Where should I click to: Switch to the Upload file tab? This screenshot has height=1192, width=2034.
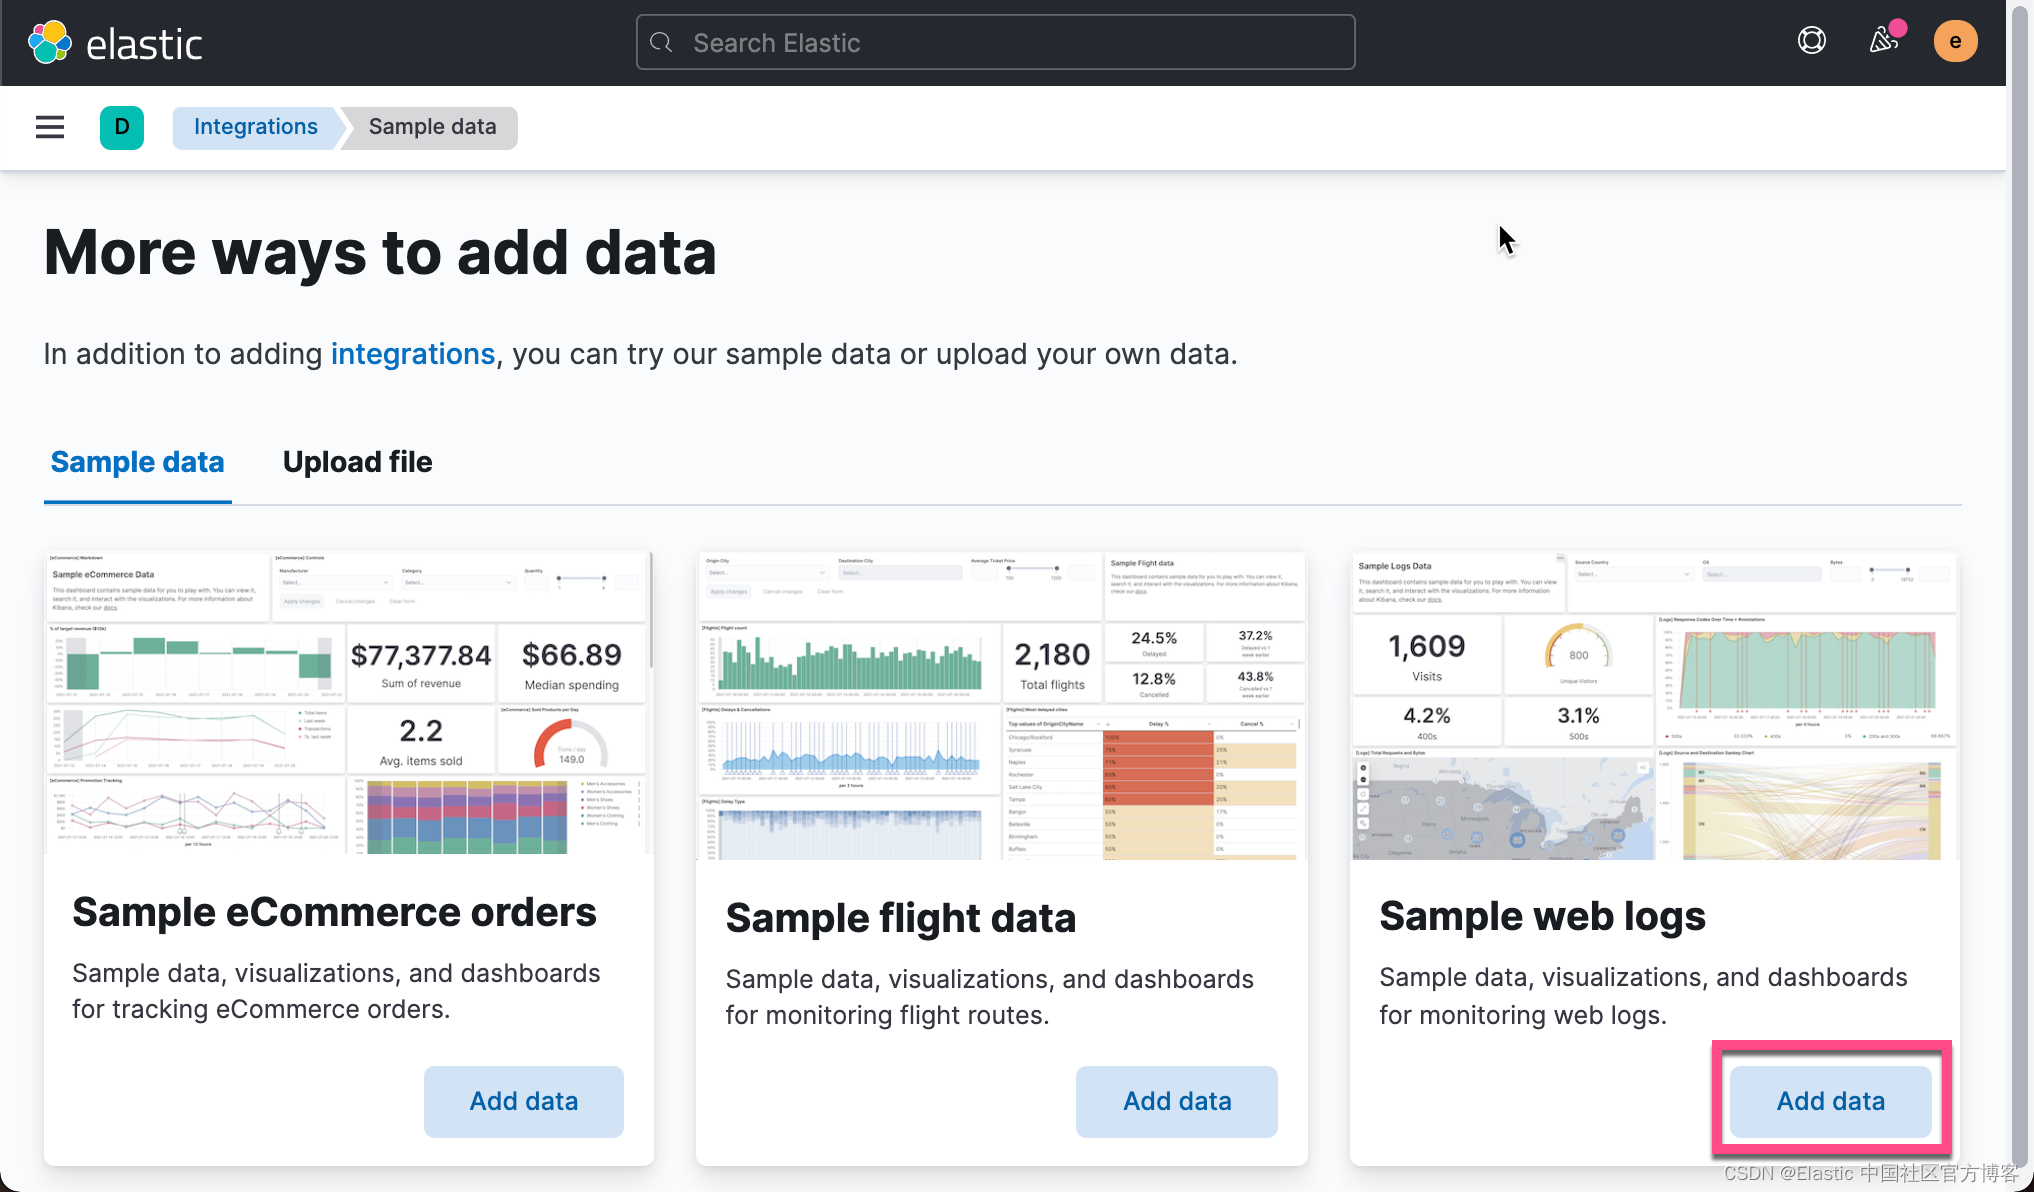click(x=357, y=462)
